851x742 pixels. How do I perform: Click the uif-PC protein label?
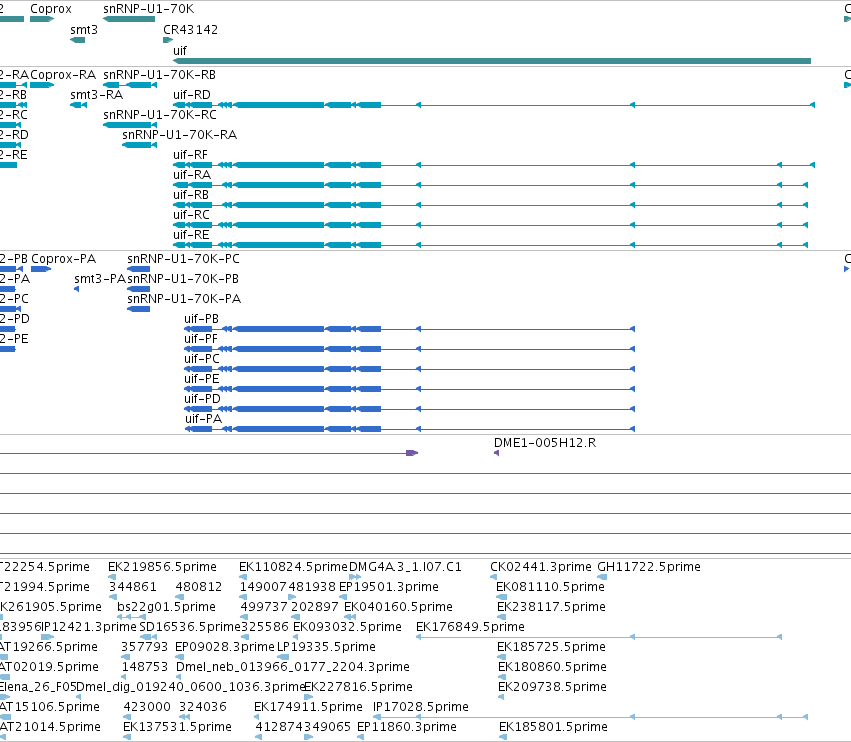pyautogui.click(x=202, y=359)
